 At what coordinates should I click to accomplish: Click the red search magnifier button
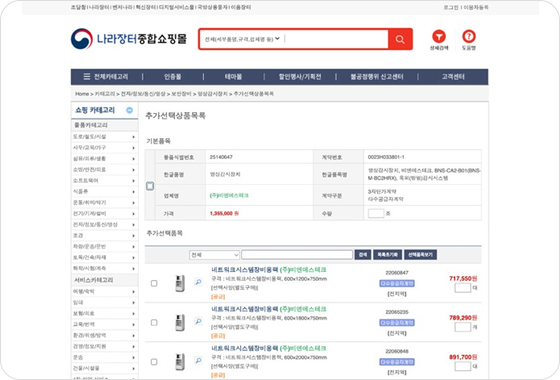[x=400, y=39]
